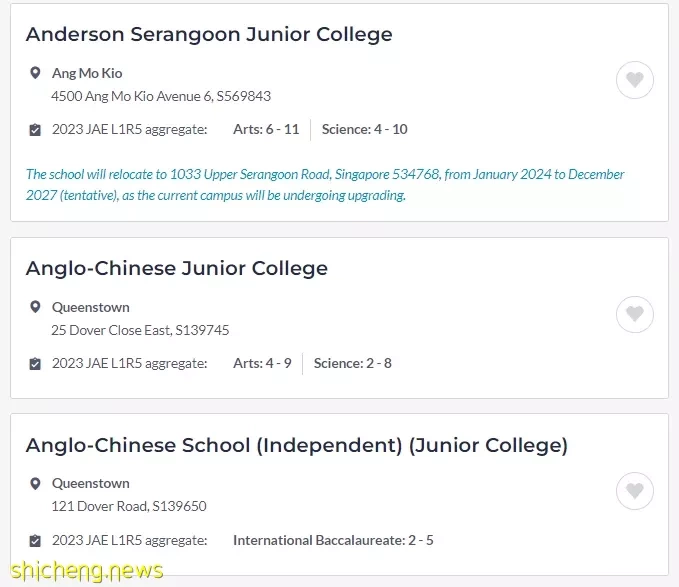This screenshot has width=679, height=587.
Task: Click clipboard icon in Anglo-Chinese Junior College card
Action: coord(35,364)
